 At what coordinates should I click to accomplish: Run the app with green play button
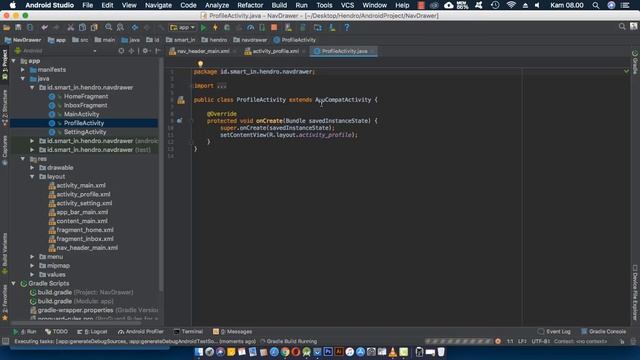(203, 27)
